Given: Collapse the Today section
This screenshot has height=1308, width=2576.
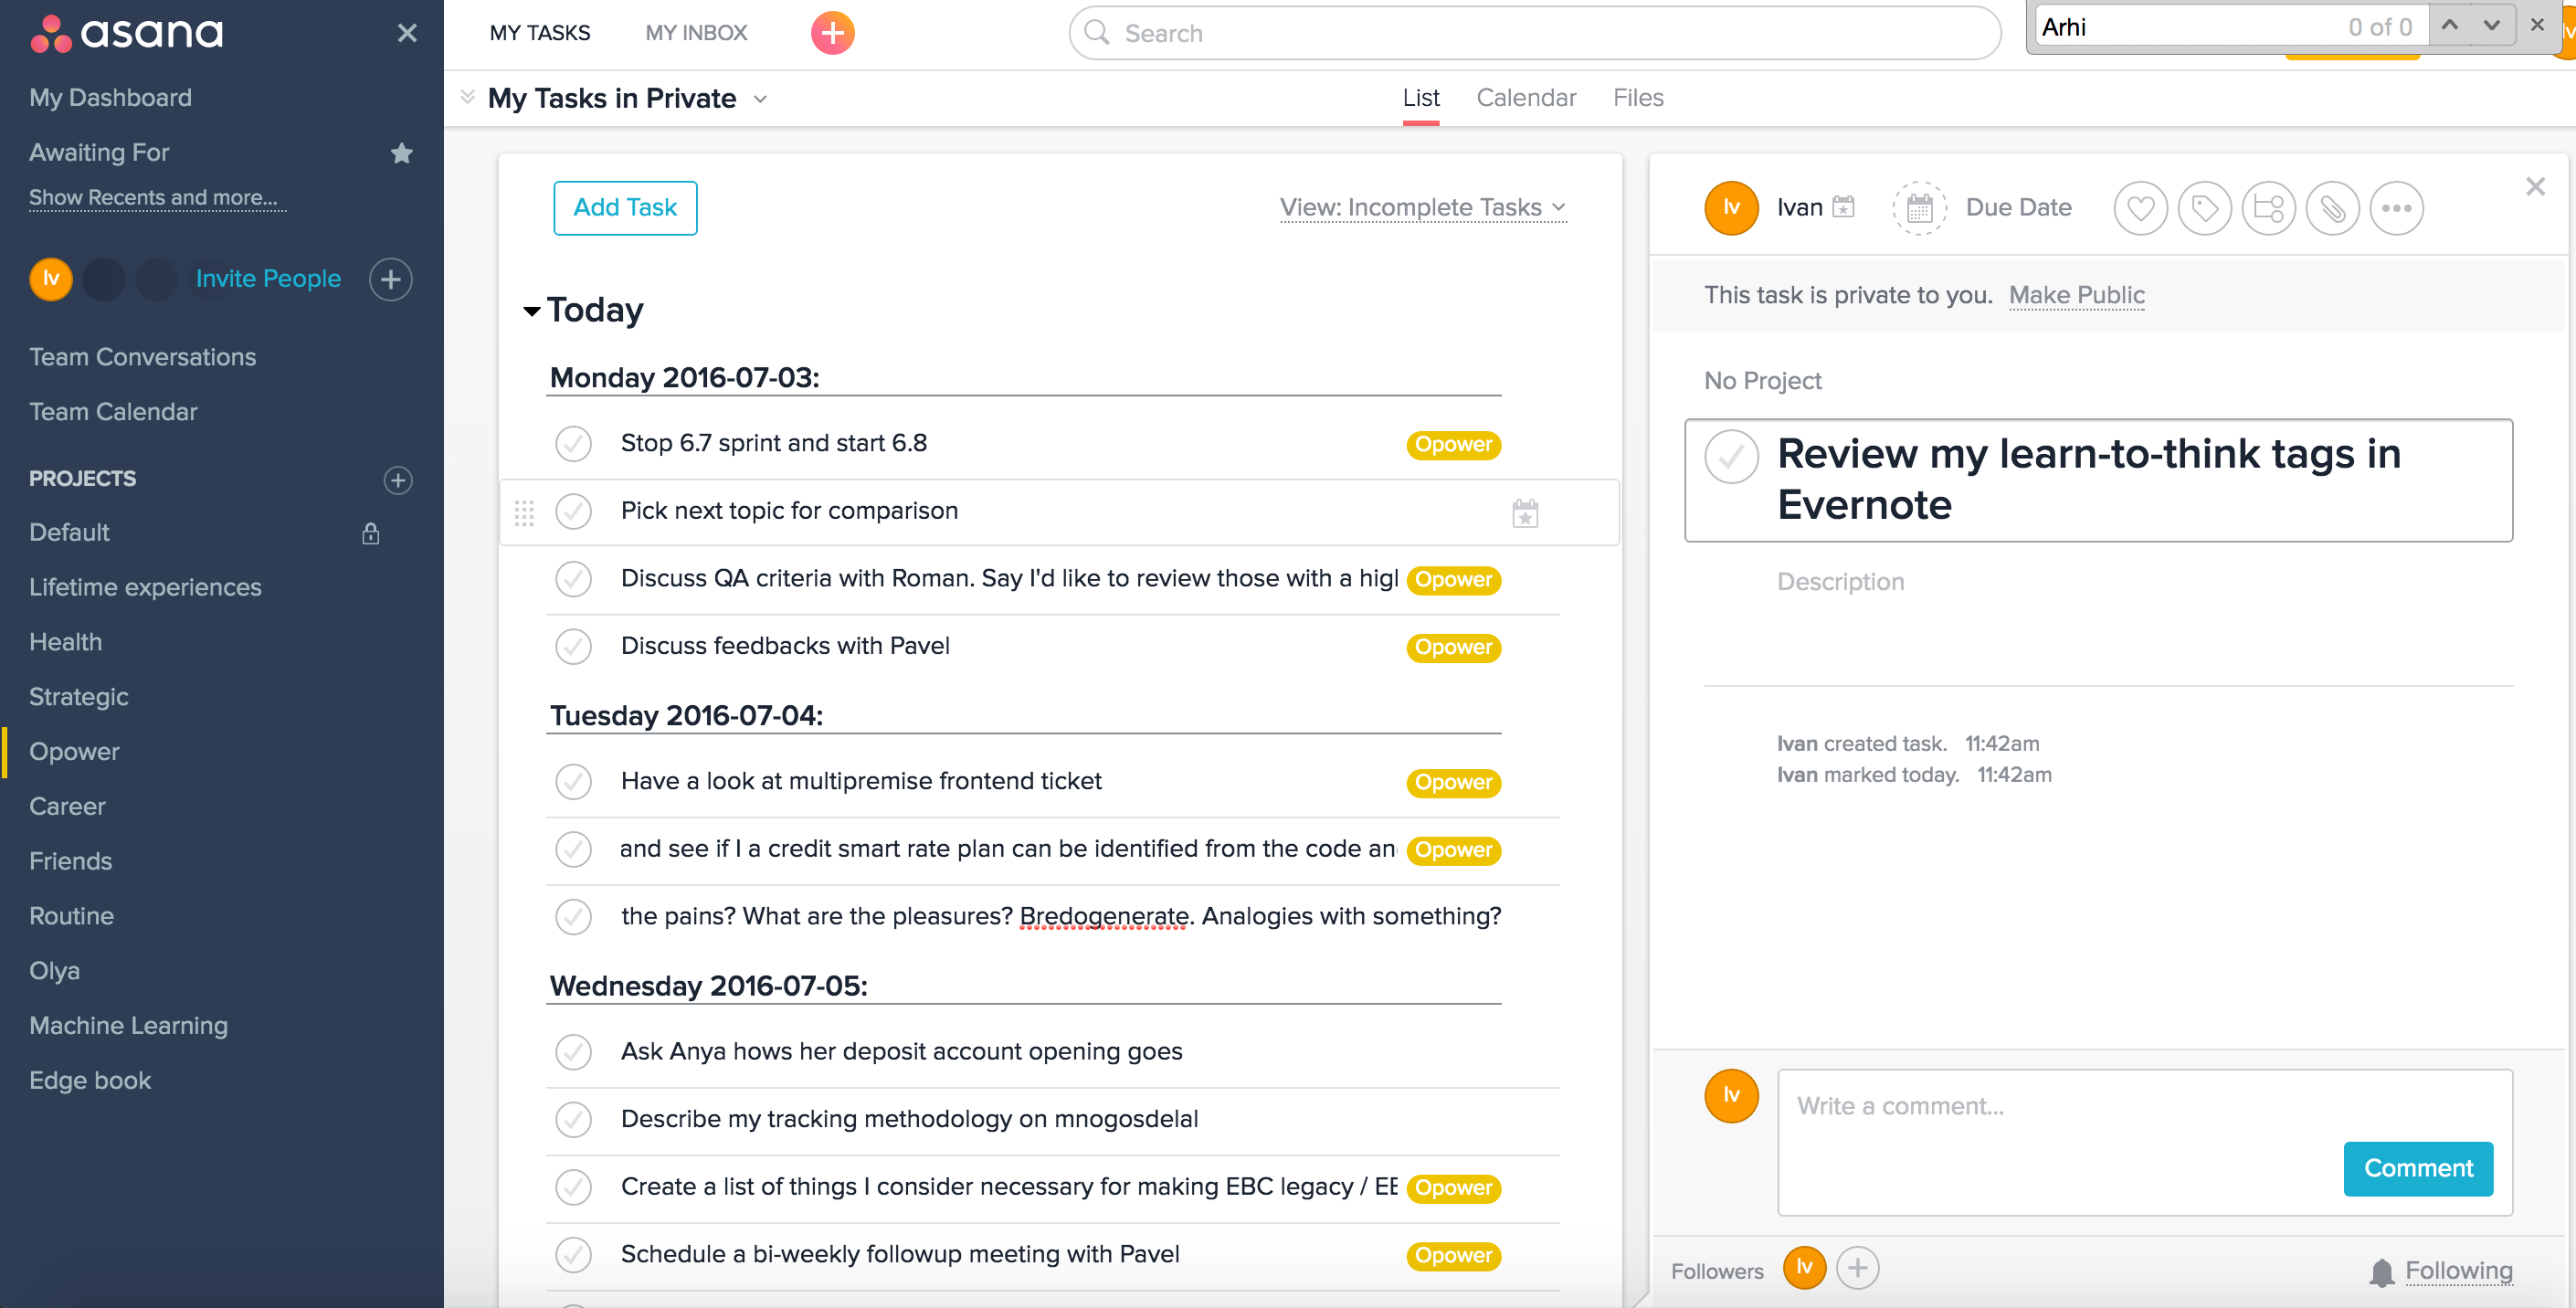Looking at the screenshot, I should (532, 311).
